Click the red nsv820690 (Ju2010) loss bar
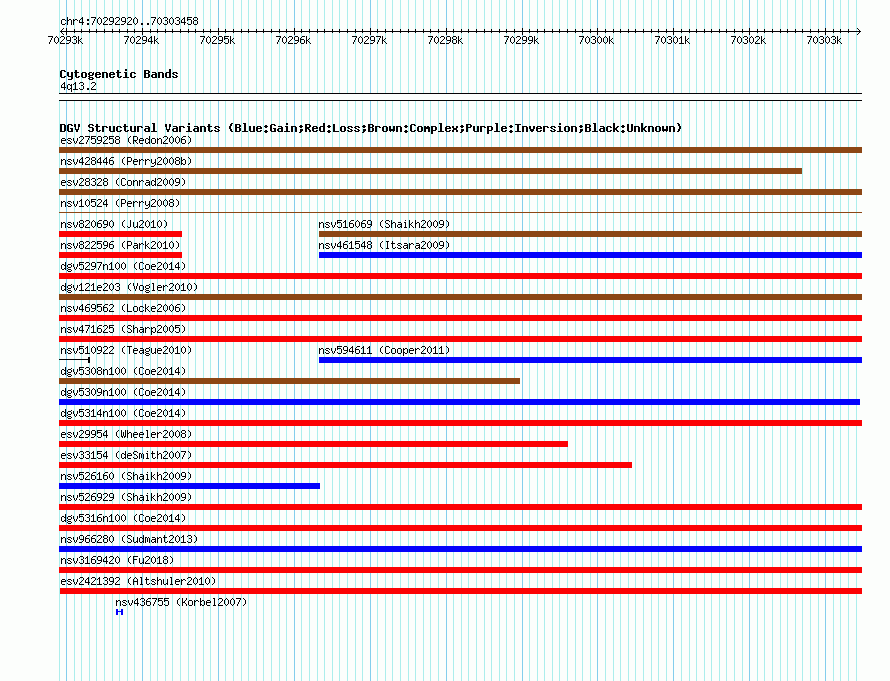Viewport: 890px width, 681px height. (120, 234)
